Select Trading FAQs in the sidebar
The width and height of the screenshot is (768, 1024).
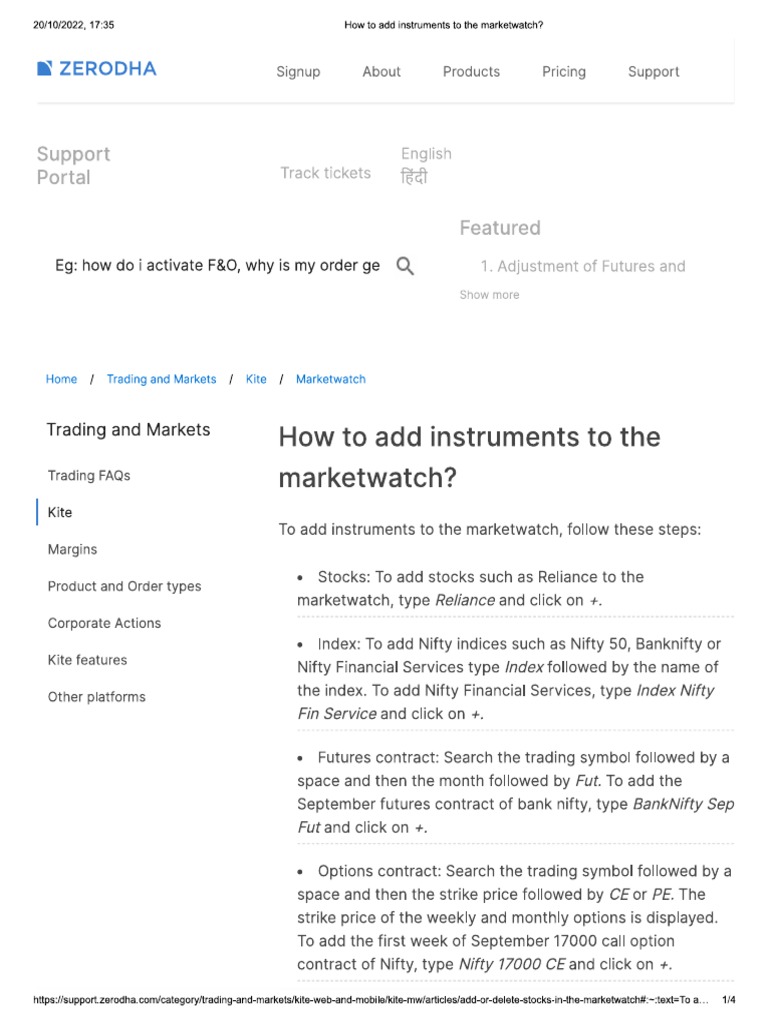89,476
